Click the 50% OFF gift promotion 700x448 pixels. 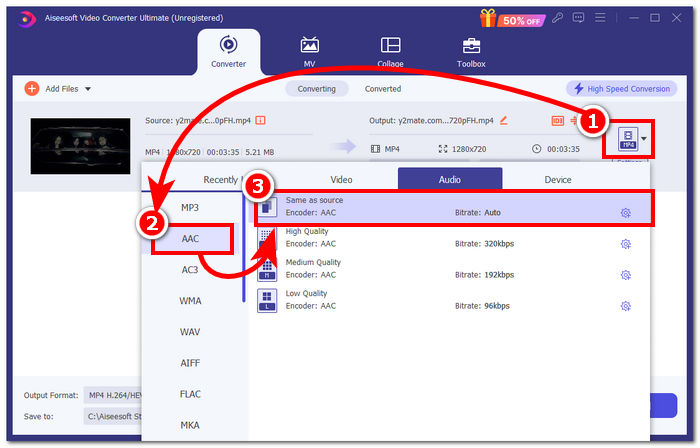coord(512,19)
